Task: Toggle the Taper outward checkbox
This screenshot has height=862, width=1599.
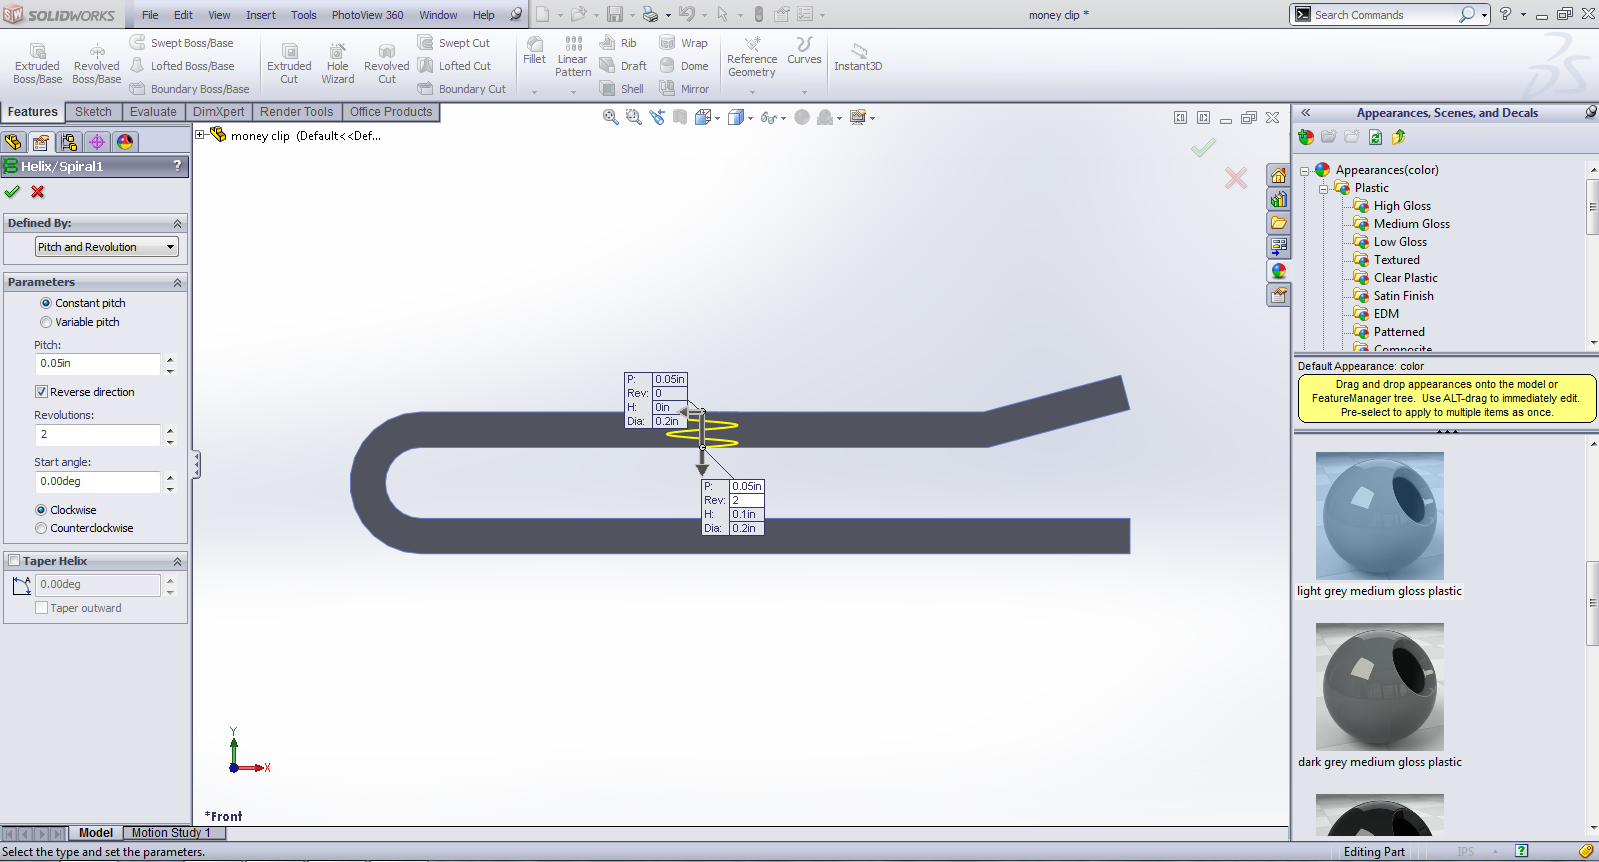Action: click(x=41, y=608)
